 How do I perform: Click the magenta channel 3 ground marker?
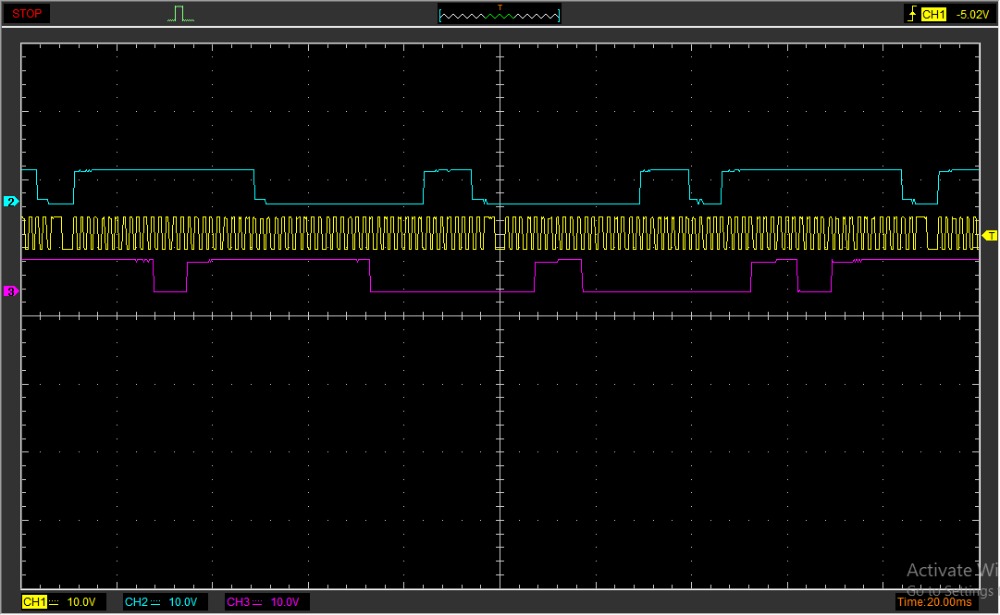pyautogui.click(x=11, y=291)
